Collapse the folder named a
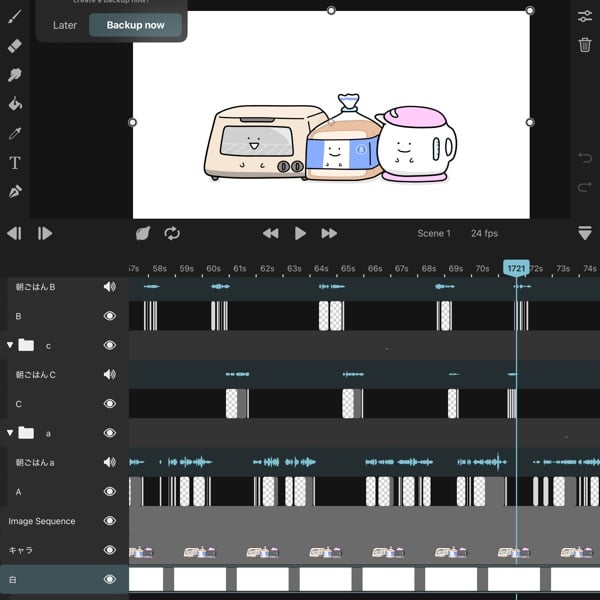The width and height of the screenshot is (600, 600). click(x=11, y=433)
